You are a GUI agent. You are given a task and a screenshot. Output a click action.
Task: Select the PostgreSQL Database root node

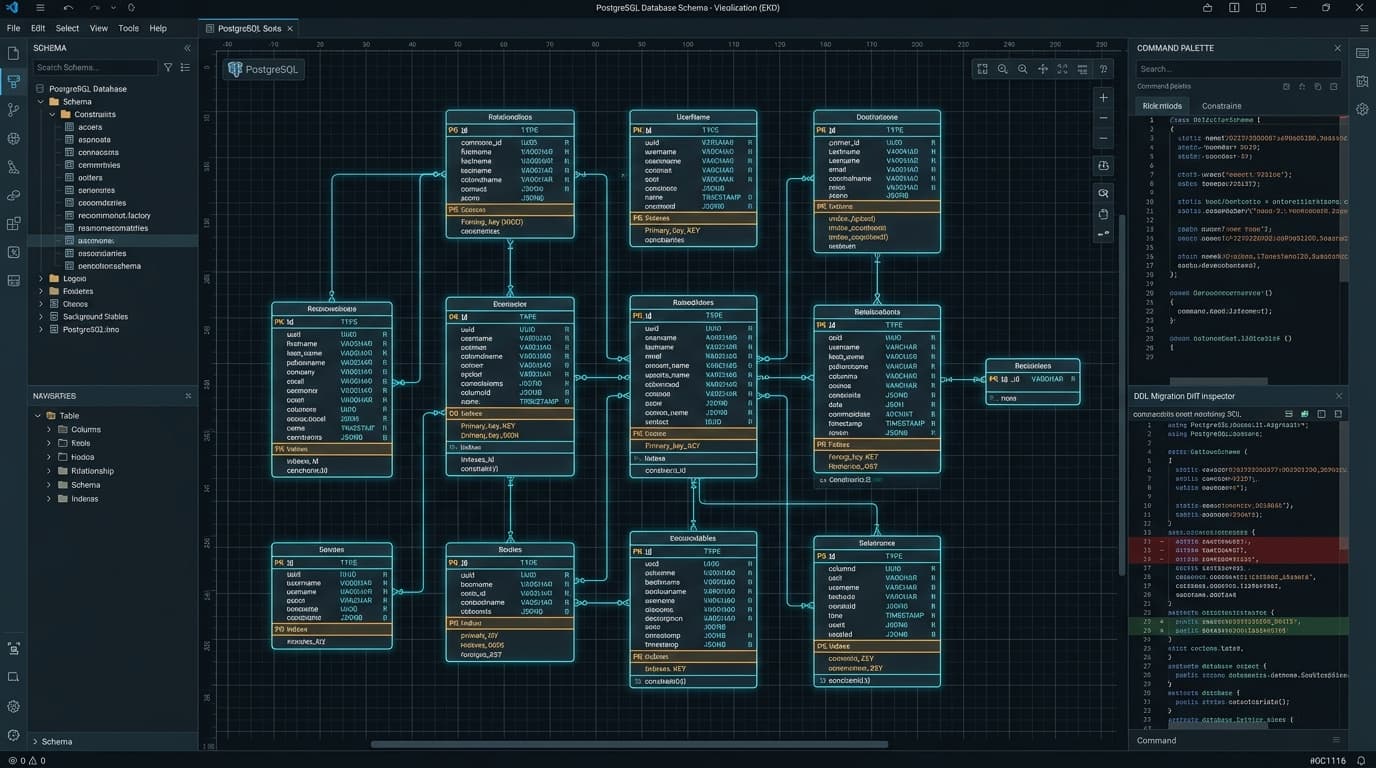tap(88, 89)
